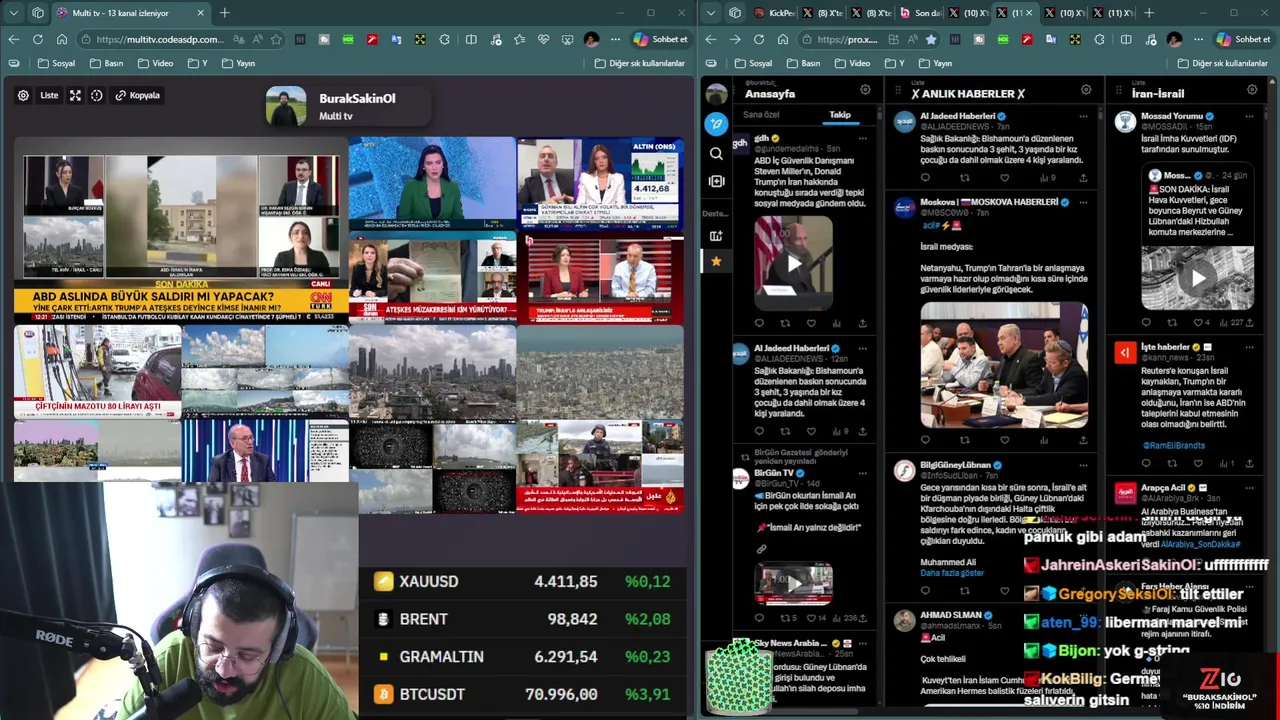Image resolution: width=1280 pixels, height=720 pixels.
Task: Open home page in left browser window
Action: coord(62,39)
